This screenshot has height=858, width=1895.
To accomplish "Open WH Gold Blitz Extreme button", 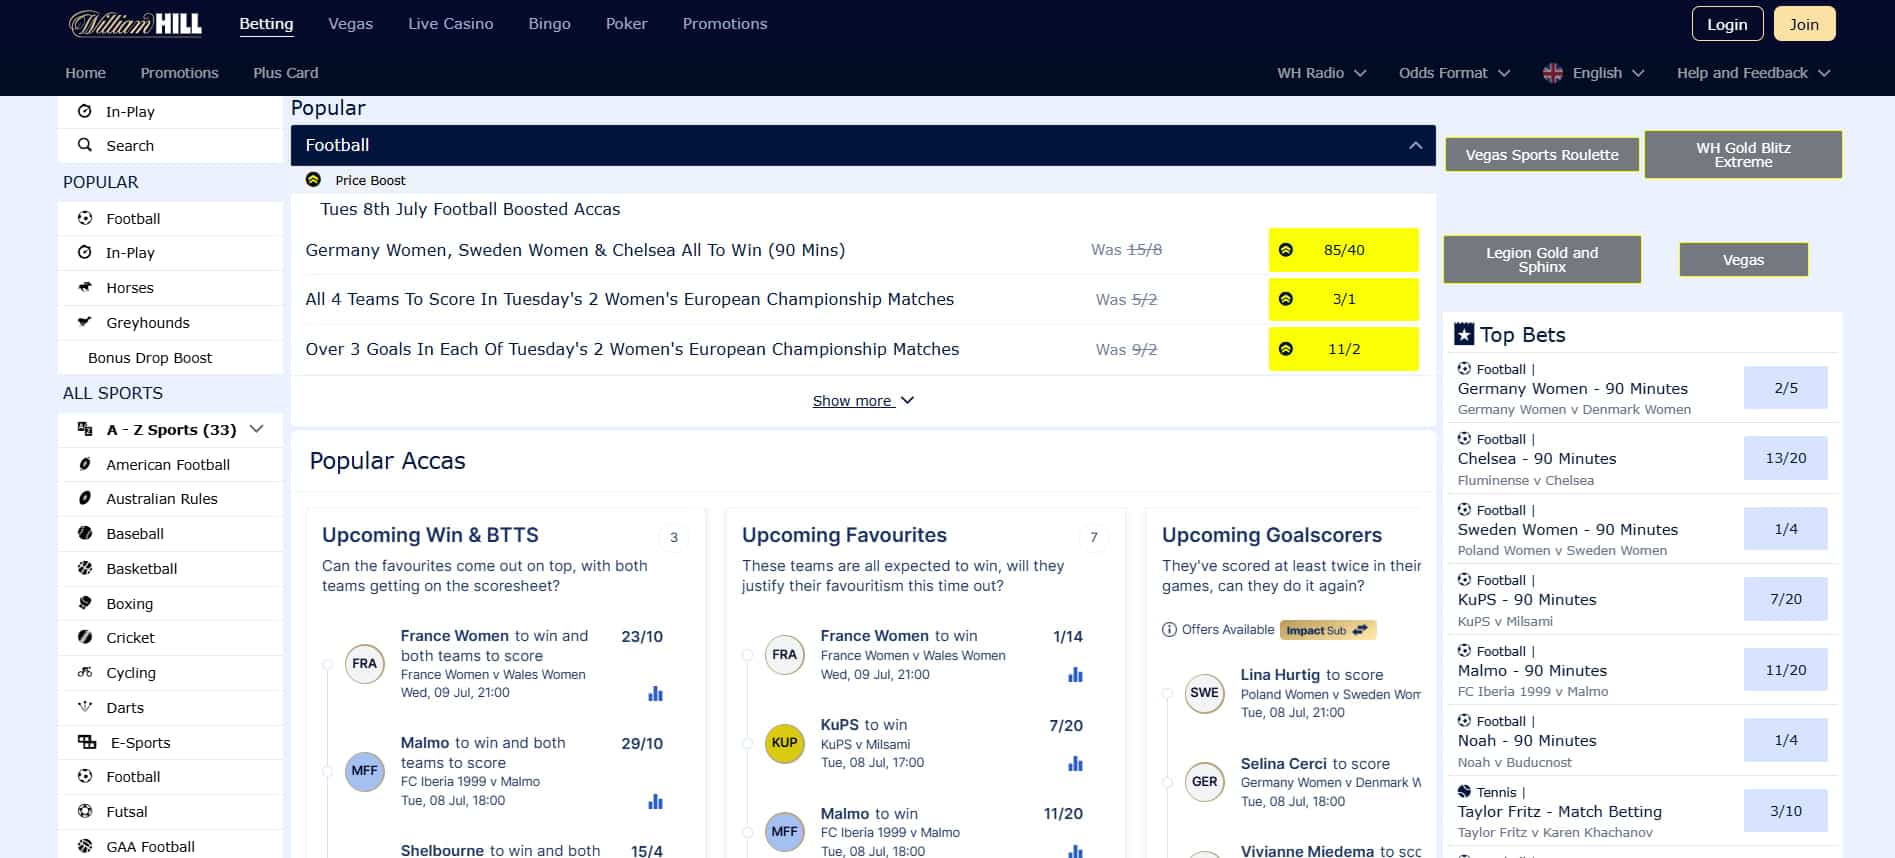I will point(1743,155).
